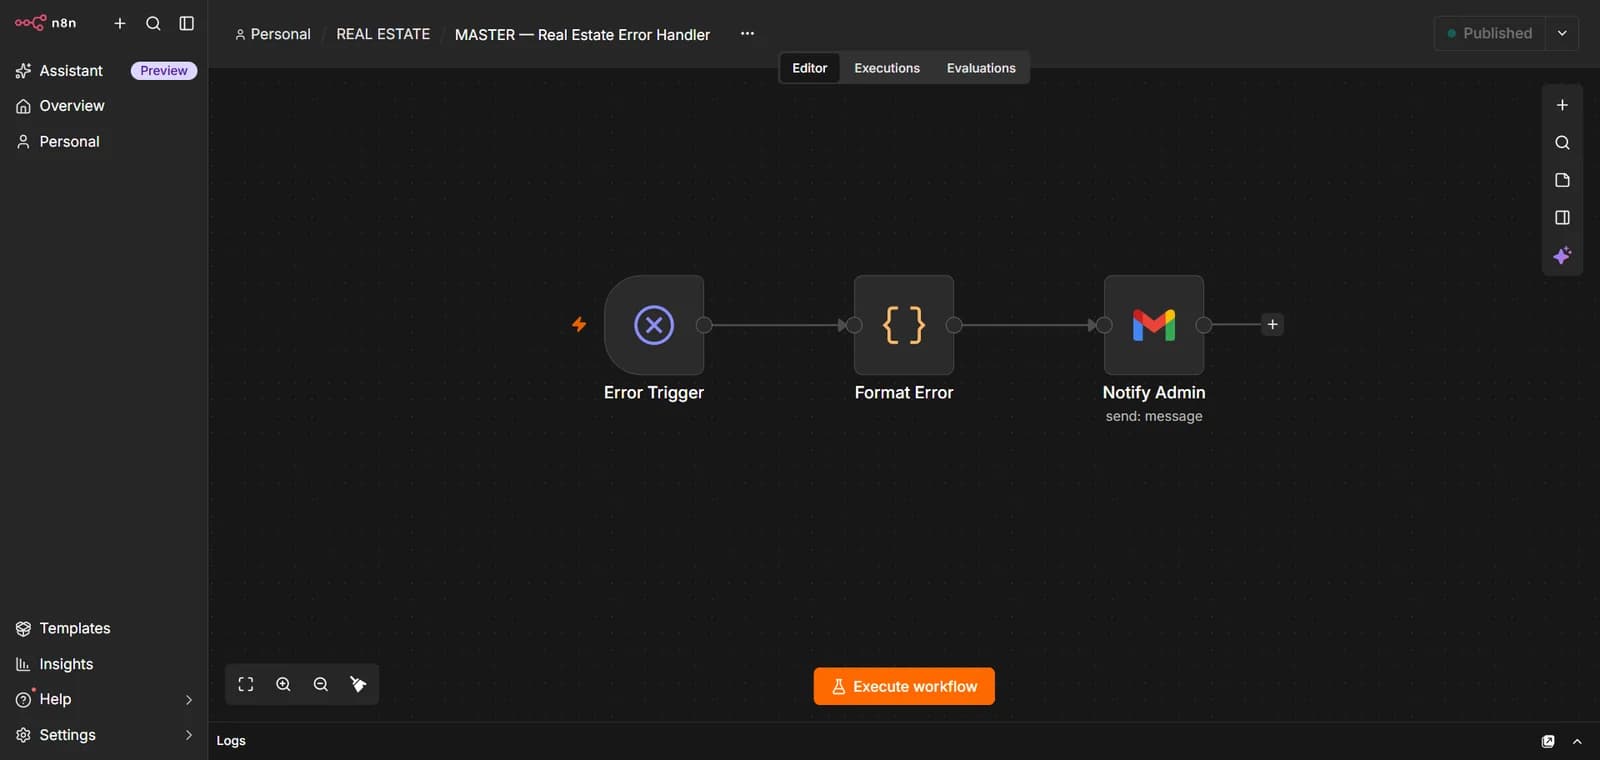The width and height of the screenshot is (1600, 760).
Task: Click the Published status button
Action: click(x=1490, y=33)
